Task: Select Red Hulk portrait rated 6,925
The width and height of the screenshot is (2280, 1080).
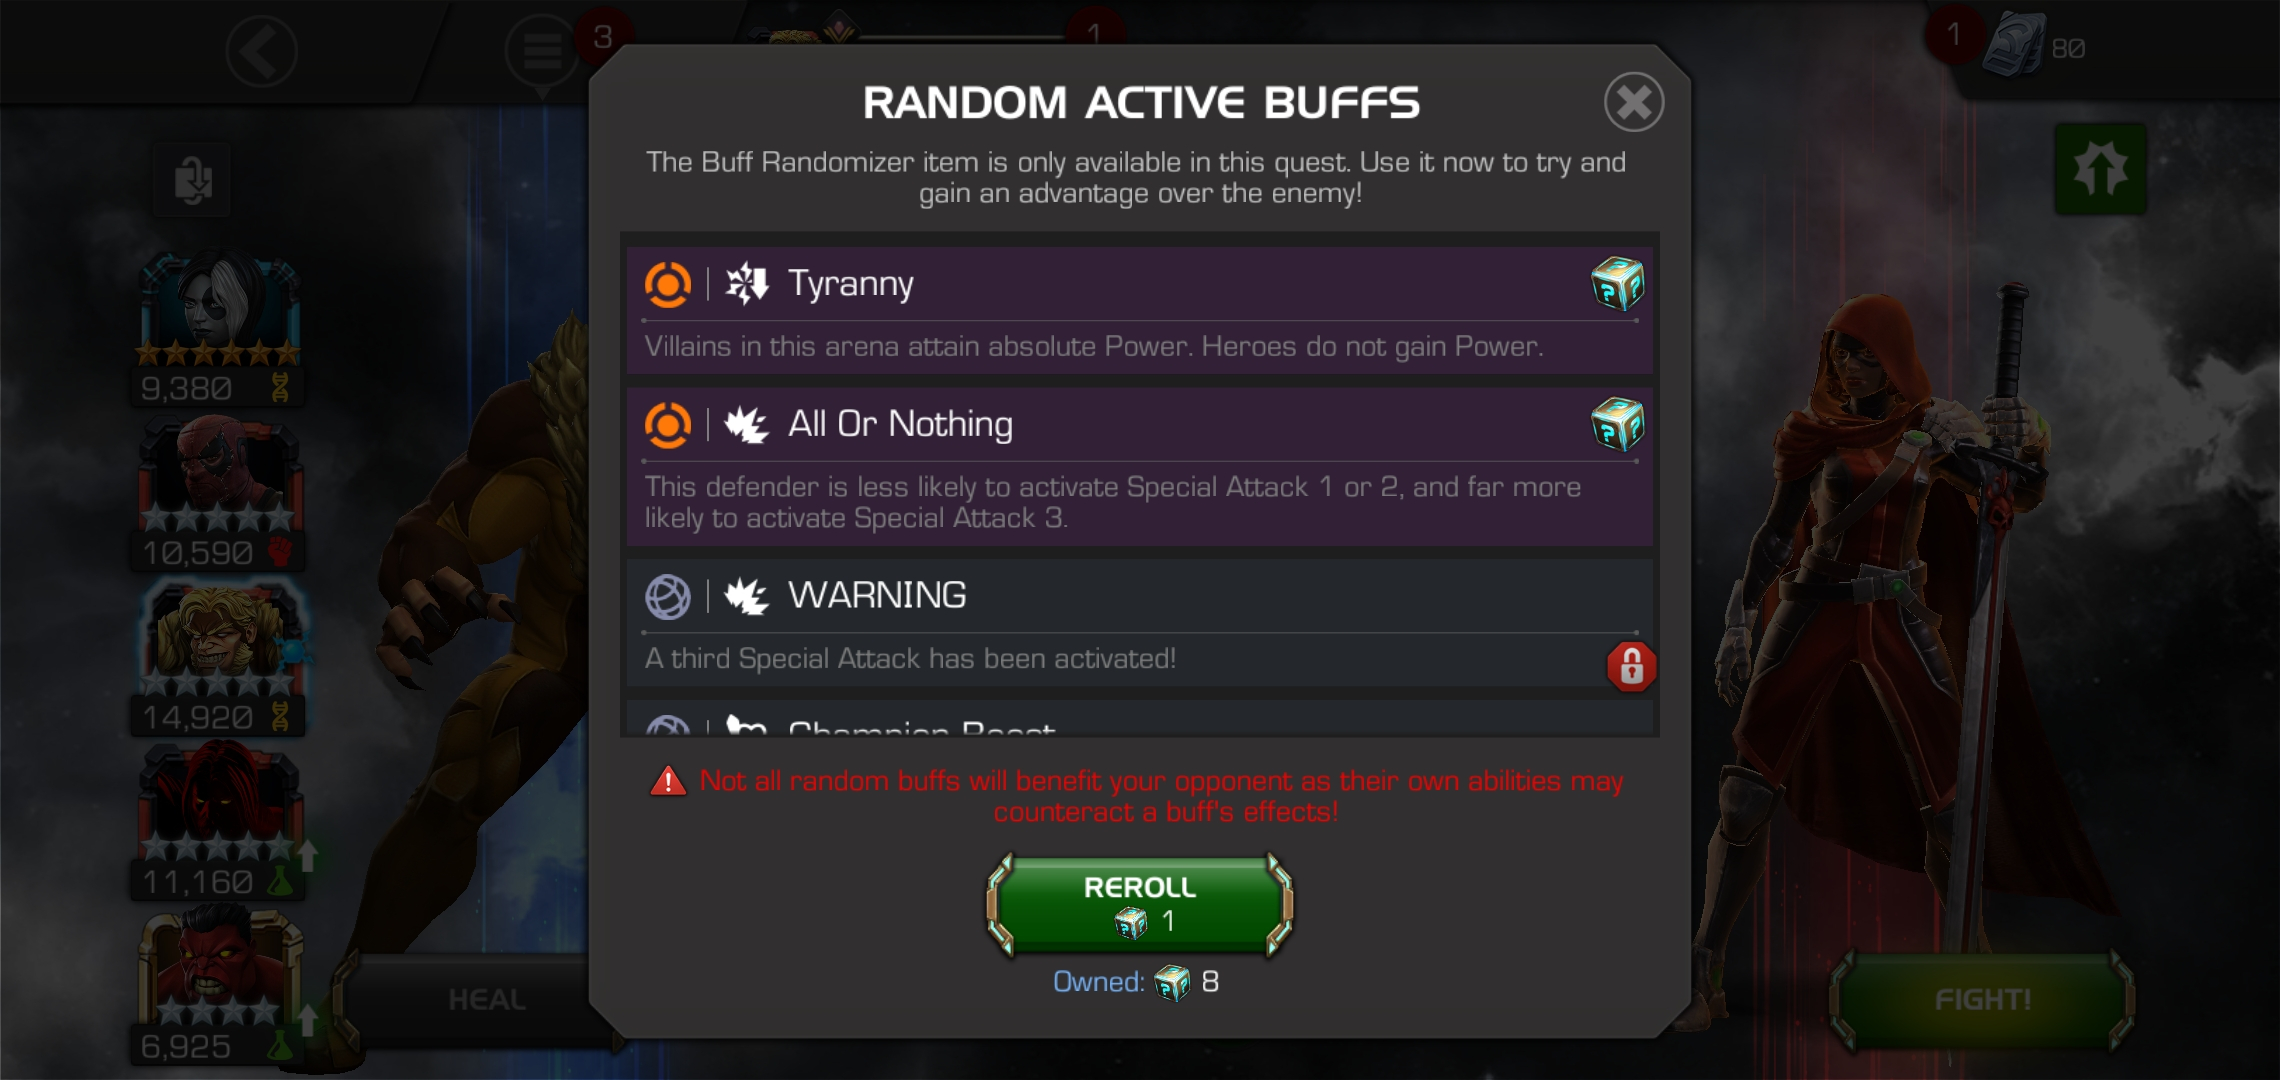Action: (217, 985)
